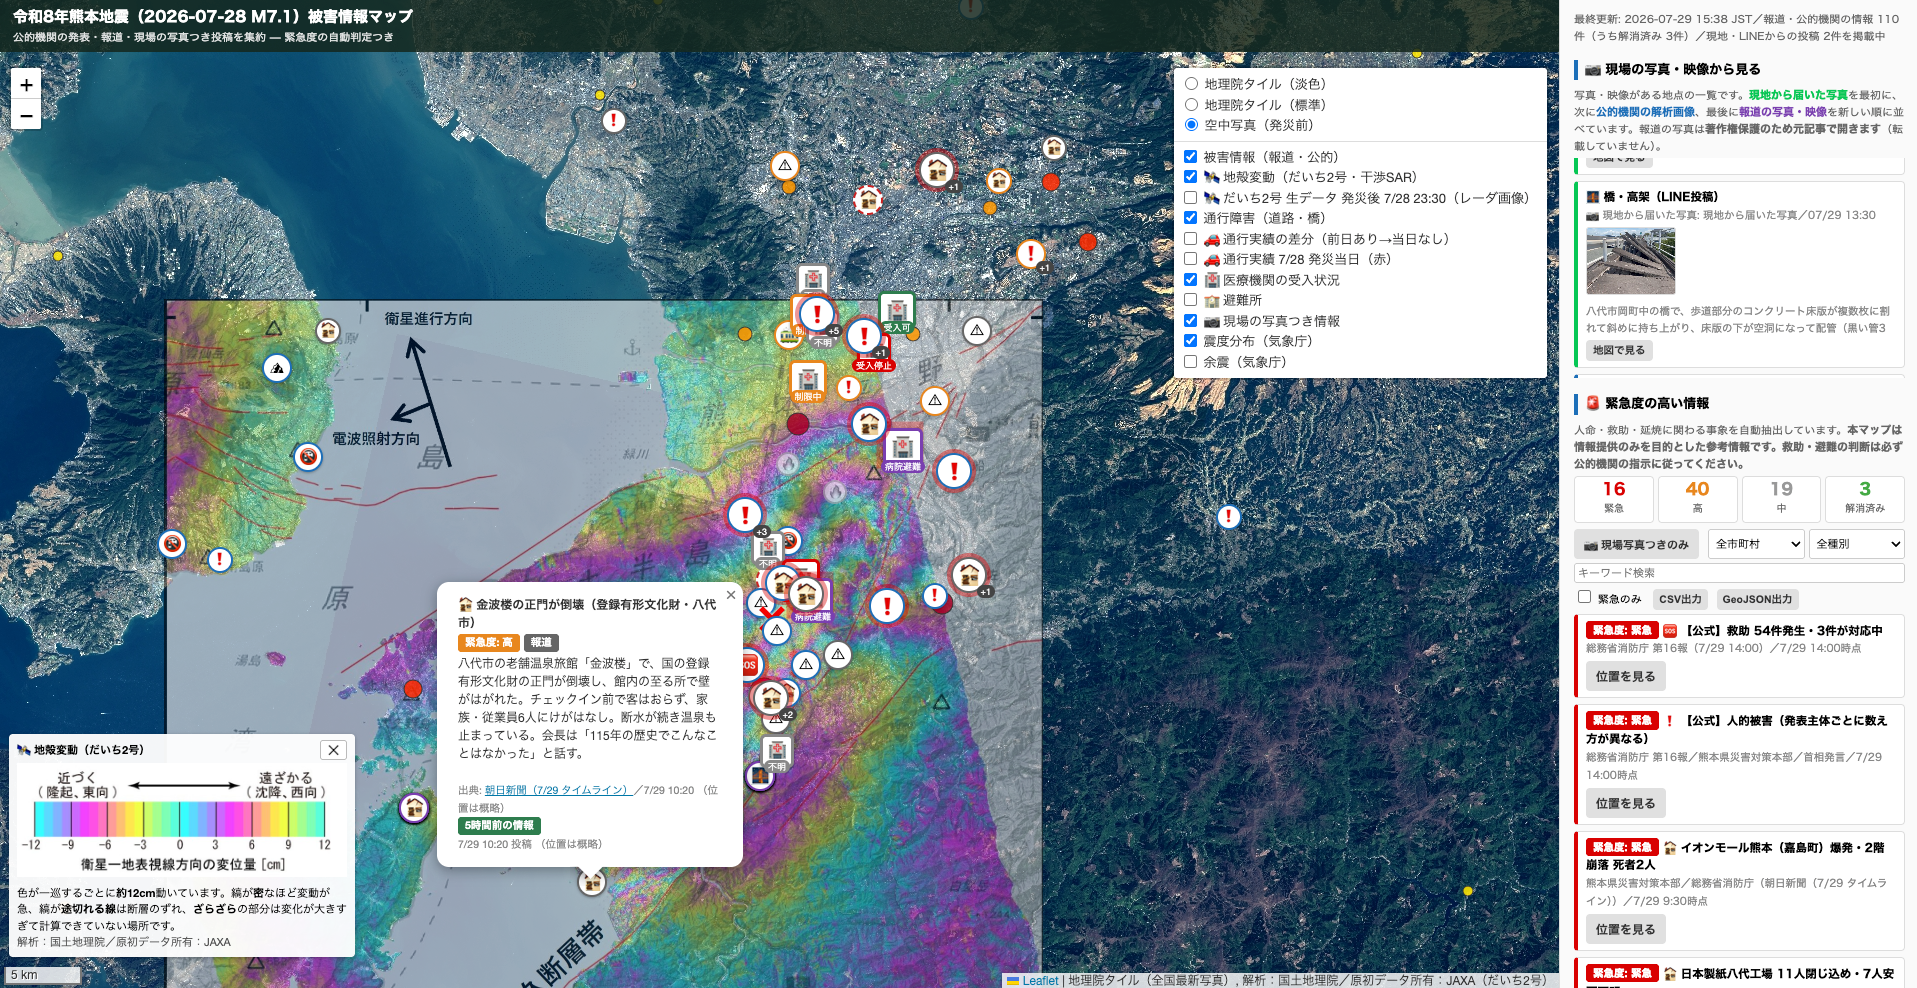Viewport: 1917px width, 988px height.
Task: Zoom out of the damage map
Action: (x=26, y=115)
